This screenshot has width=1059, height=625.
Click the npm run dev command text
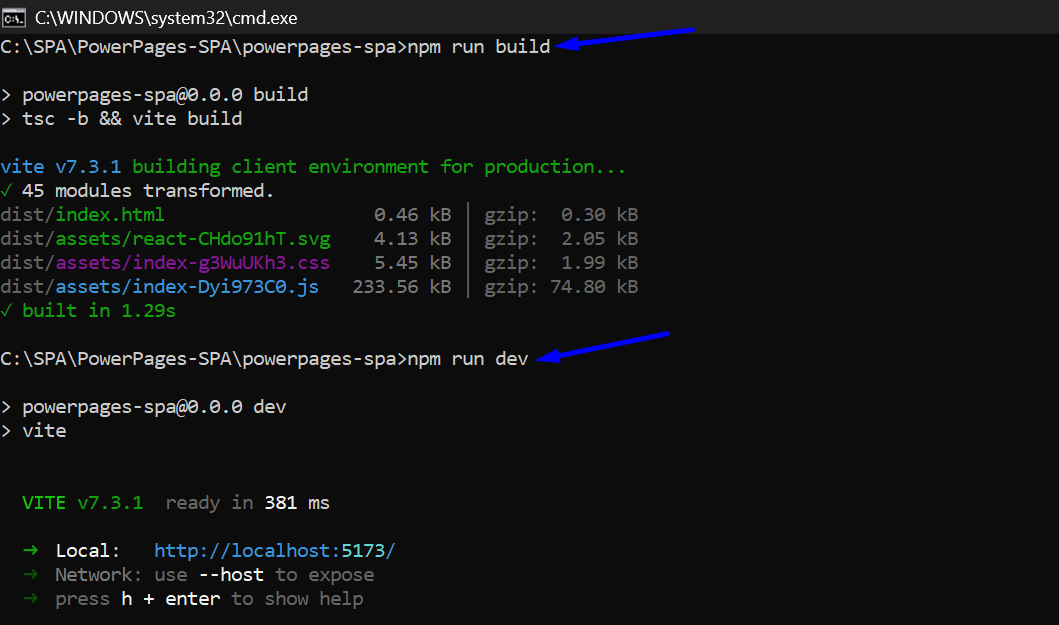coord(468,359)
